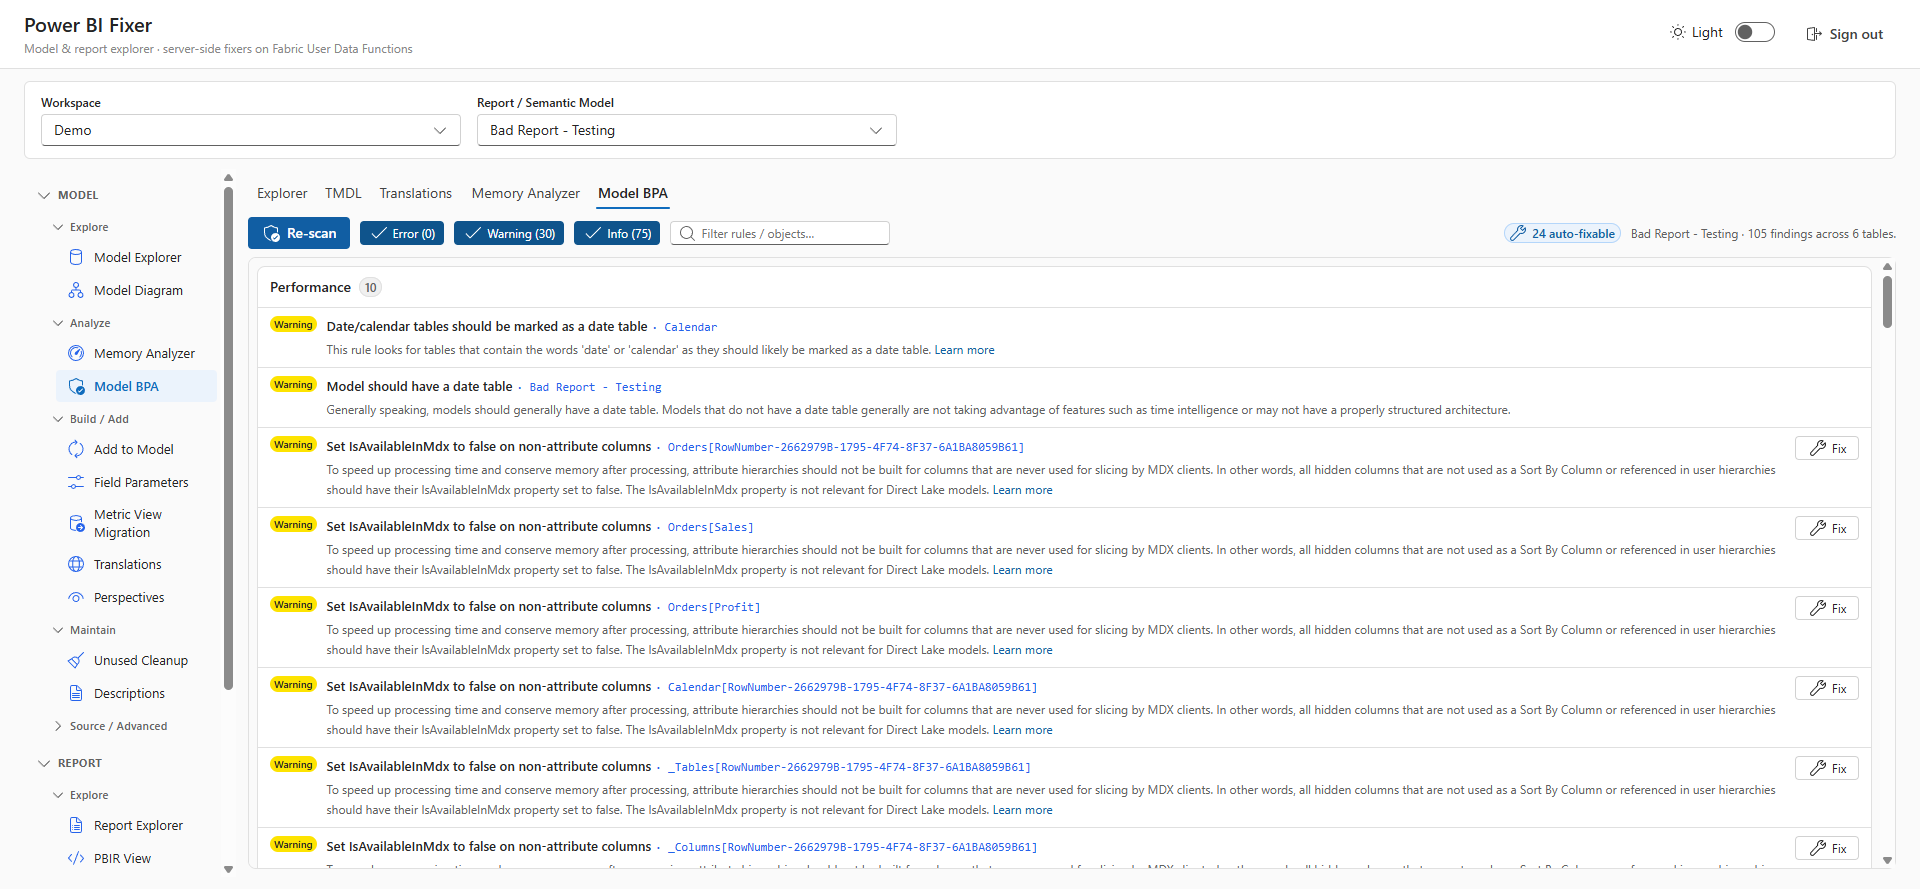Click the Model BPA sidebar icon

click(76, 387)
